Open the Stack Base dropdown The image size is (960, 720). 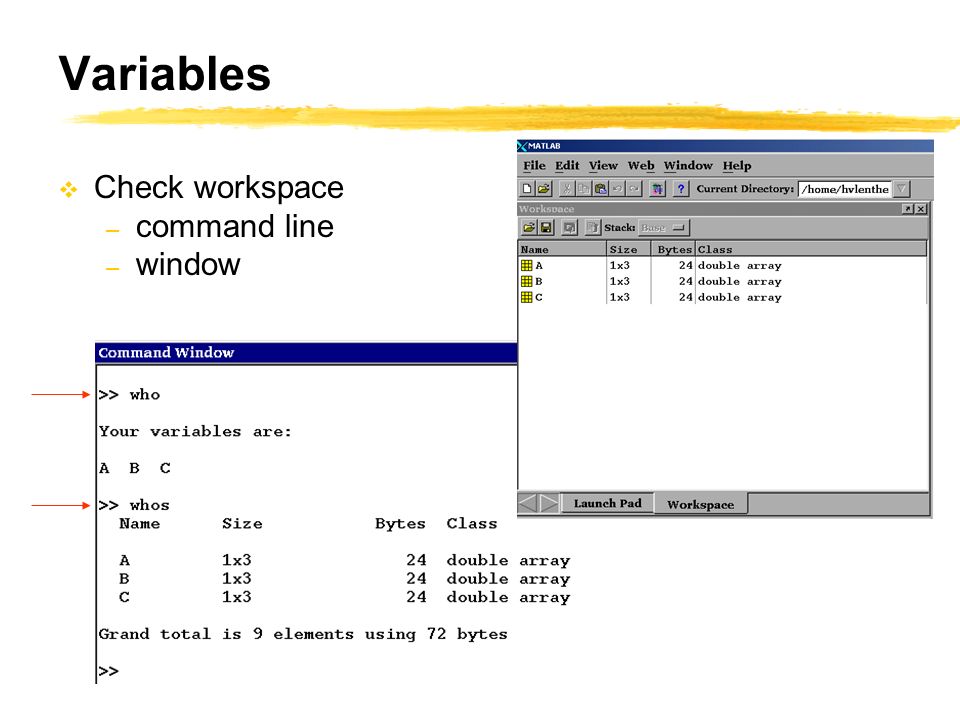(x=664, y=227)
